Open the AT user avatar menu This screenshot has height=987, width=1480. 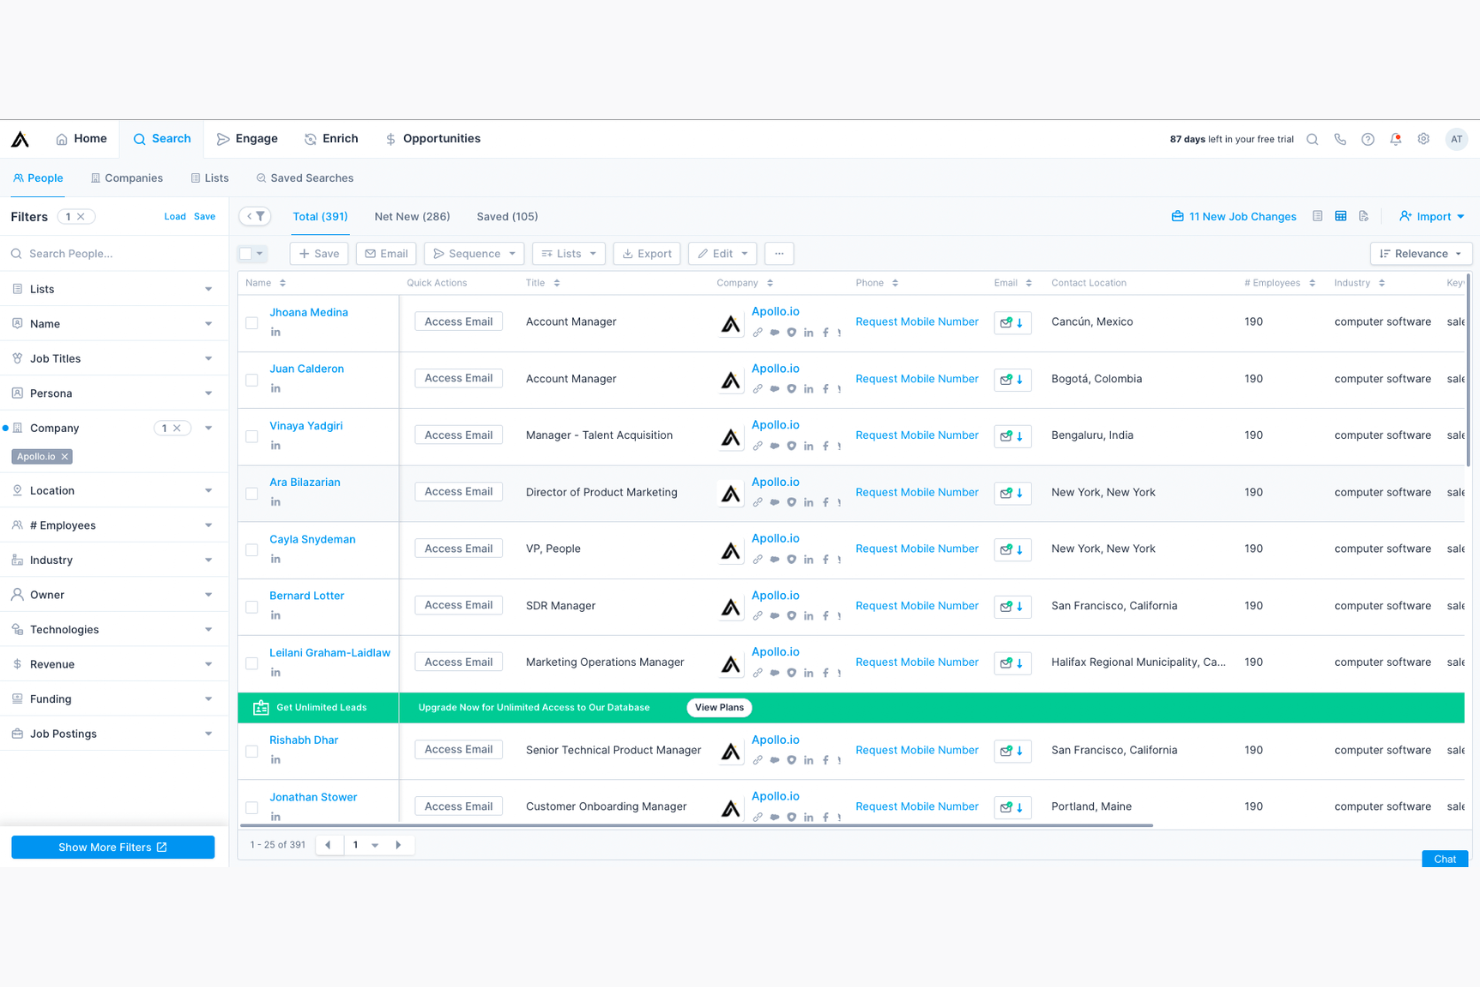point(1457,139)
